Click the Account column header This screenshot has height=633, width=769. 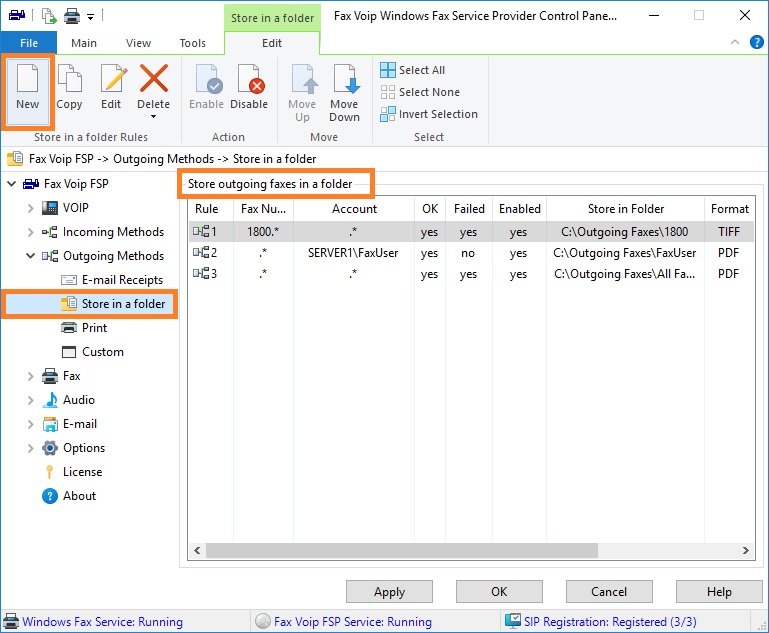[354, 209]
